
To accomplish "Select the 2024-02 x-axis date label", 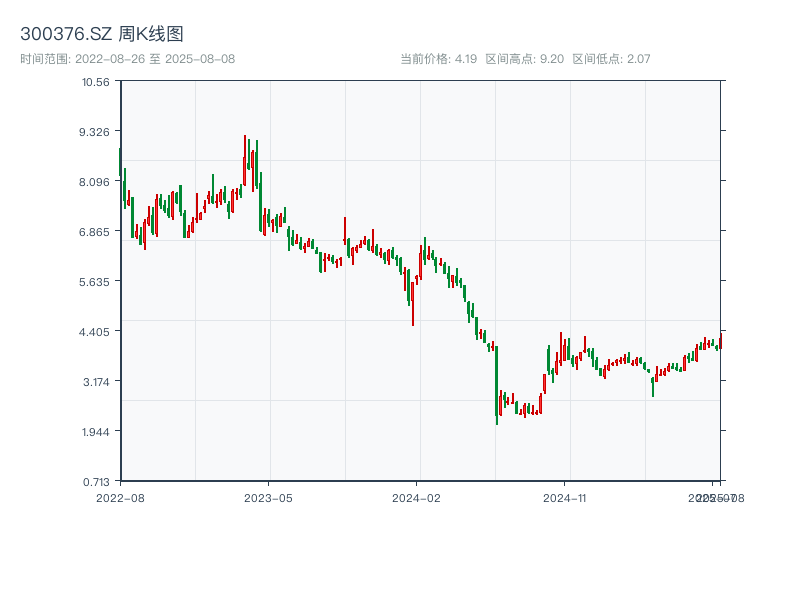I will [418, 497].
